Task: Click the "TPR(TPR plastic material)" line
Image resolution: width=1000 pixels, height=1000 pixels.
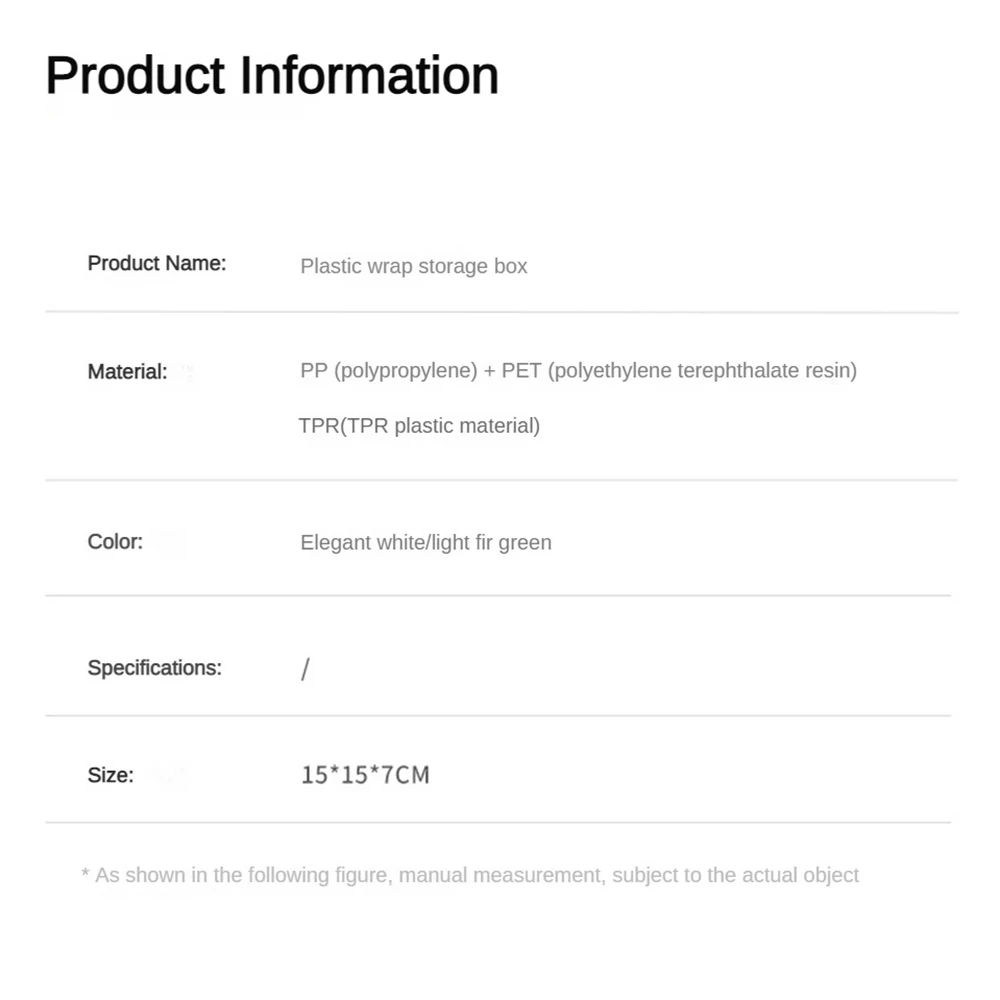Action: pos(419,426)
